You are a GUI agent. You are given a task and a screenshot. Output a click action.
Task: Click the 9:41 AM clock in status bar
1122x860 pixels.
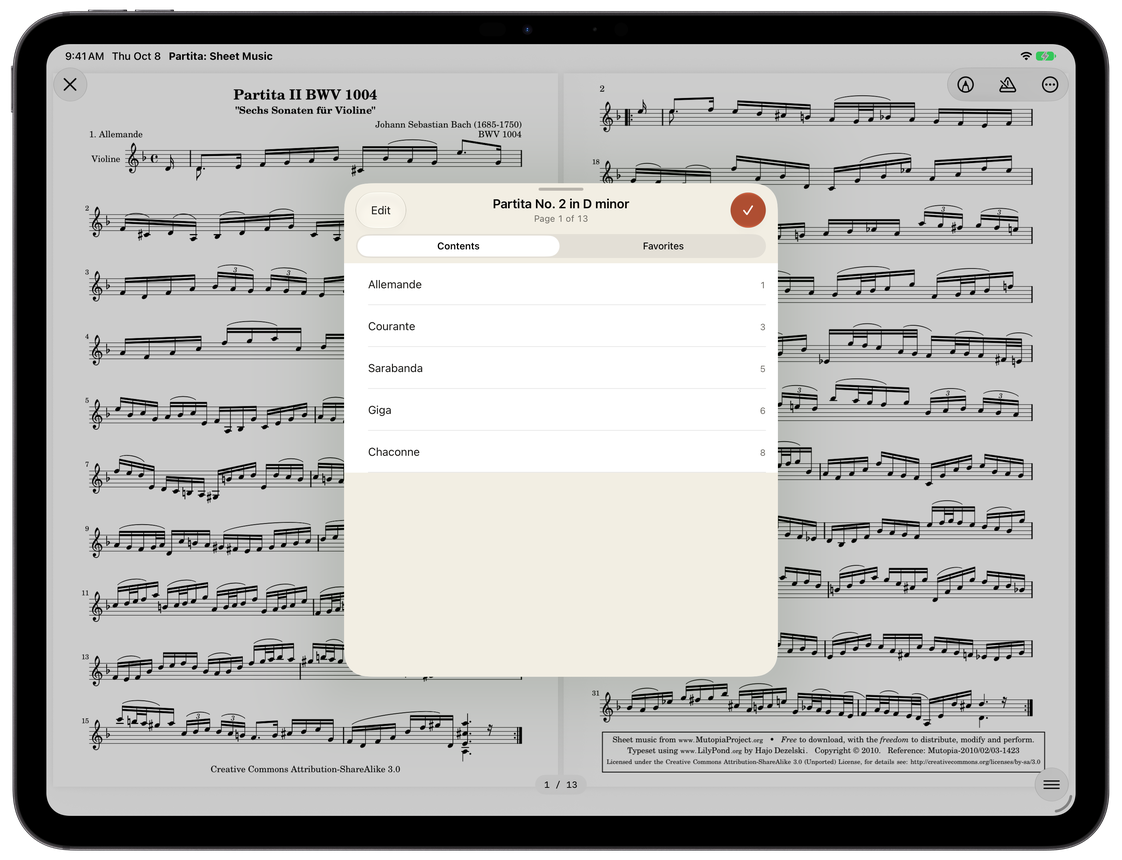[84, 56]
